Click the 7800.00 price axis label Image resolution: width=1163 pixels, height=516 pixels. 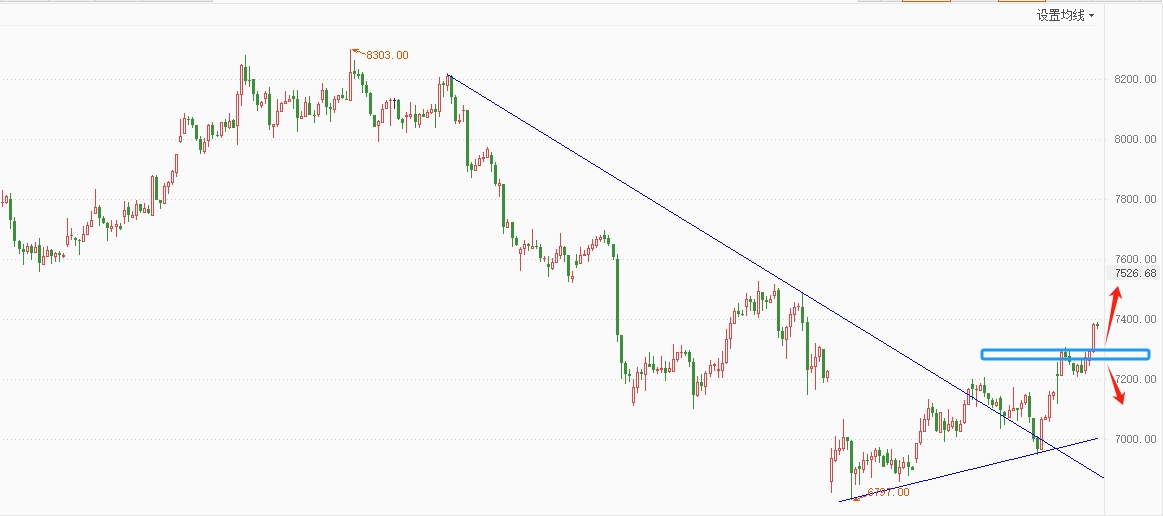(1136, 199)
